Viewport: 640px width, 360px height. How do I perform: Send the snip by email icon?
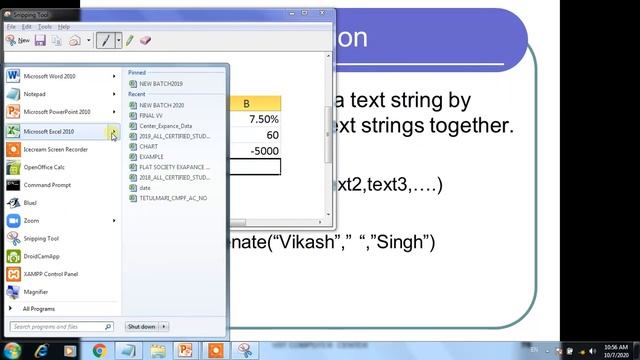[75, 40]
